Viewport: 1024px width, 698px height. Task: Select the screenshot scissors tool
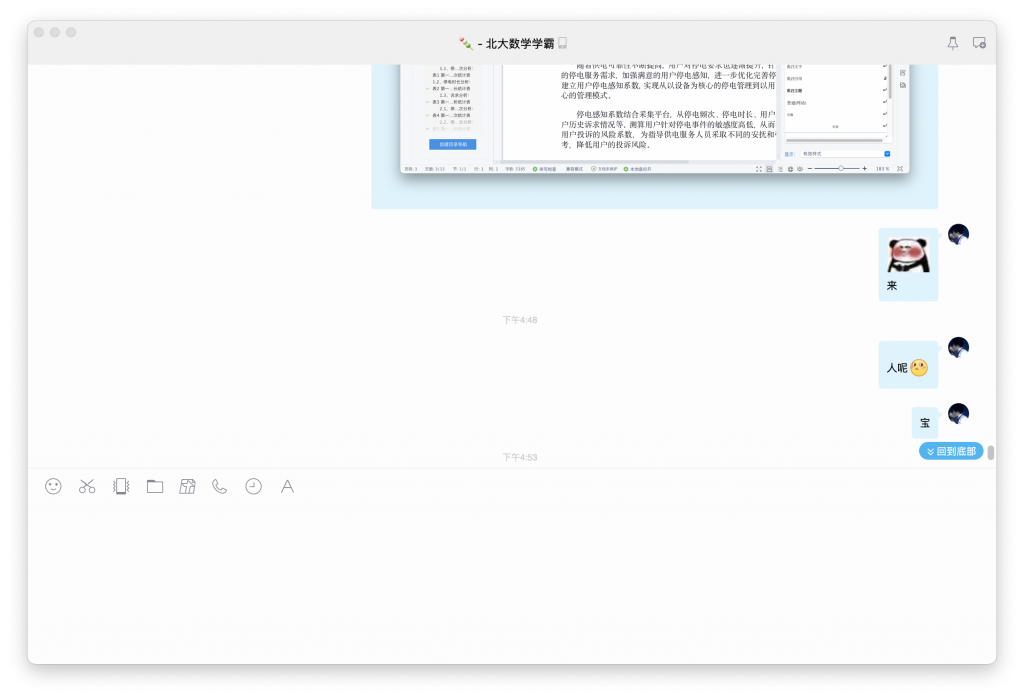(x=87, y=486)
